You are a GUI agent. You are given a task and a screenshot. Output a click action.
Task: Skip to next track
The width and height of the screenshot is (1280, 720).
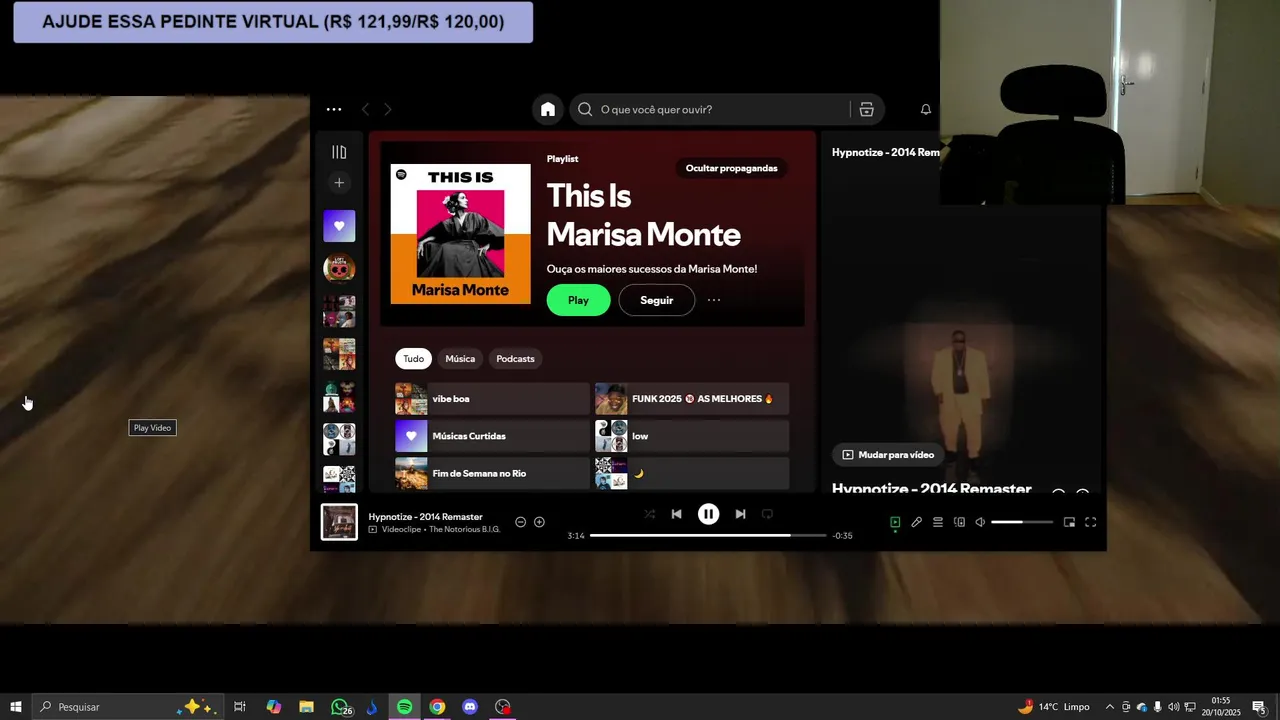coord(740,514)
